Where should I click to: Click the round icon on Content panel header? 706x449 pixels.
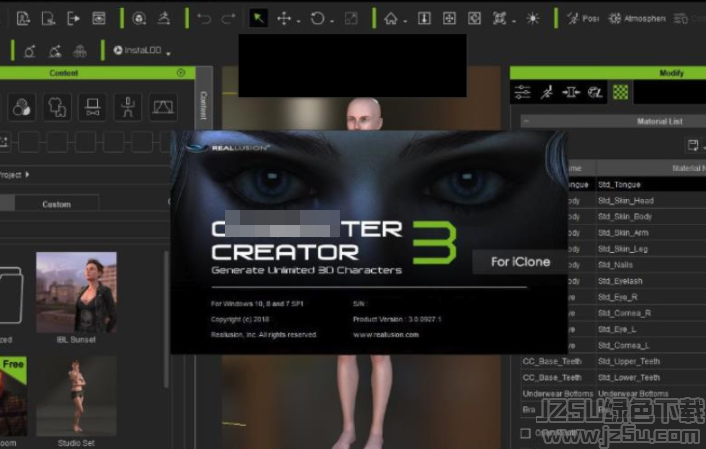[x=181, y=73]
